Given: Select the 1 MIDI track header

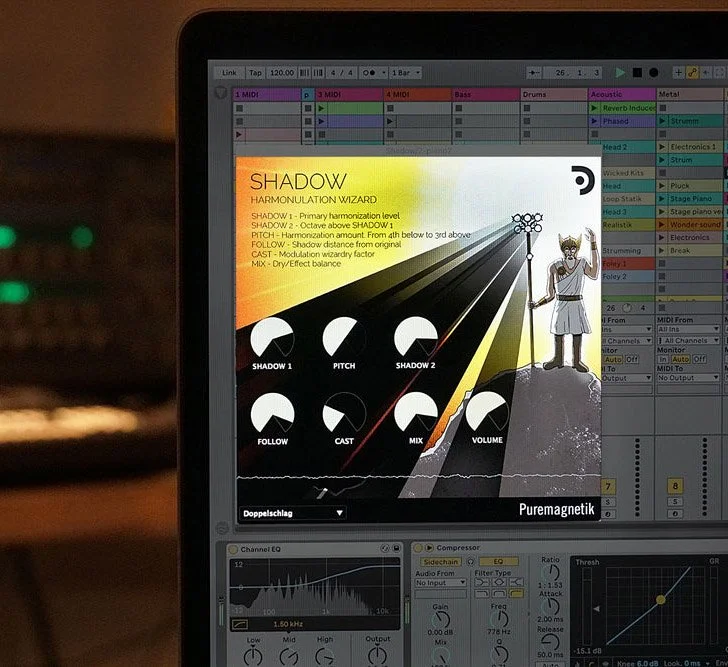Looking at the screenshot, I should (267, 95).
